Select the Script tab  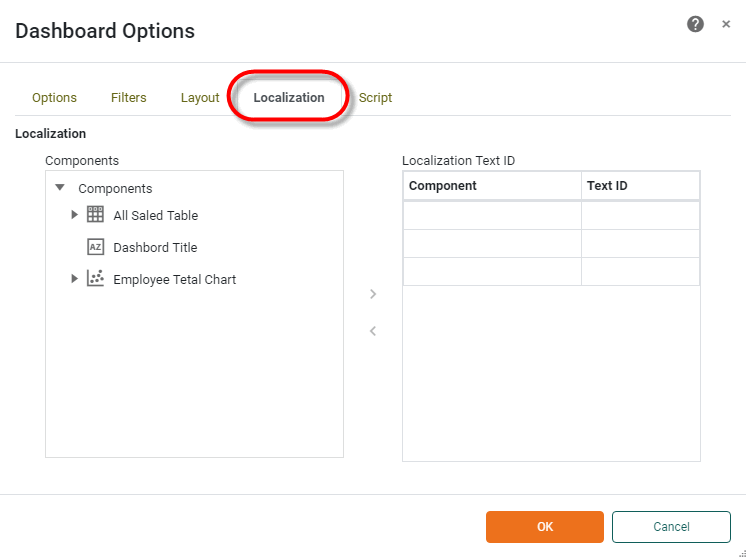pos(375,98)
